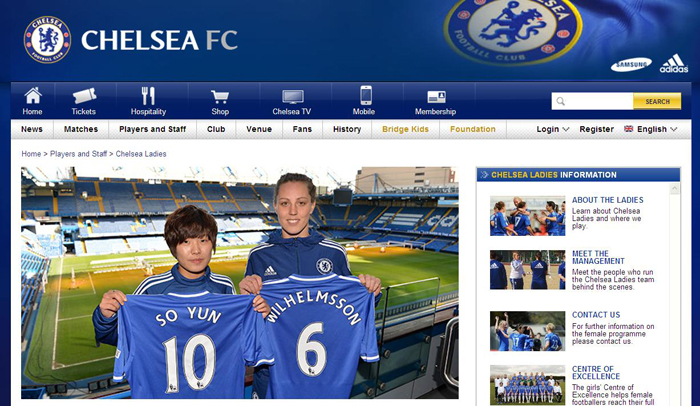Click the Adidas sponsor logo

pos(674,63)
